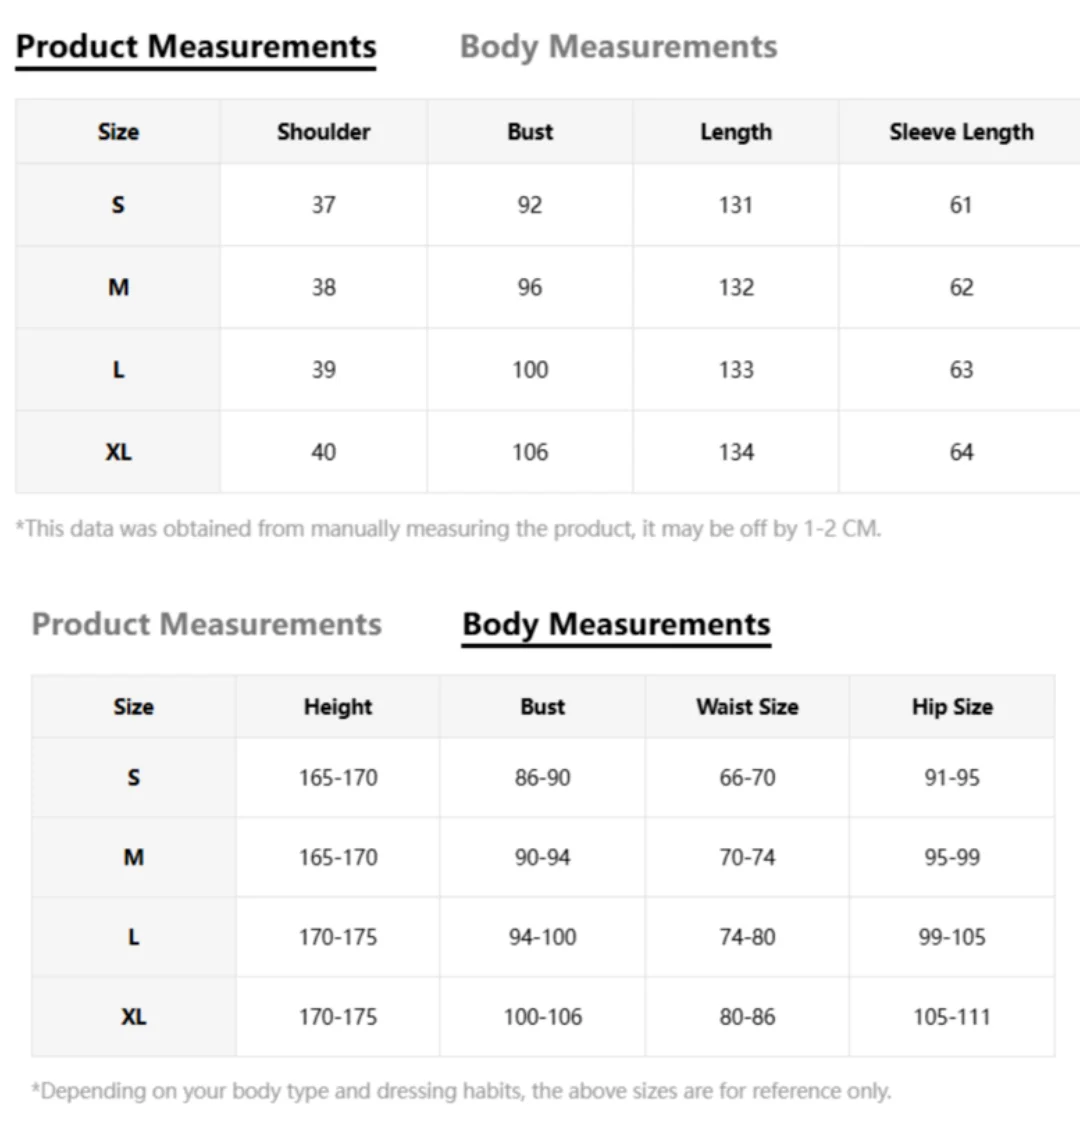Click the Waist Size column header
This screenshot has width=1080, height=1131.
pos(747,707)
